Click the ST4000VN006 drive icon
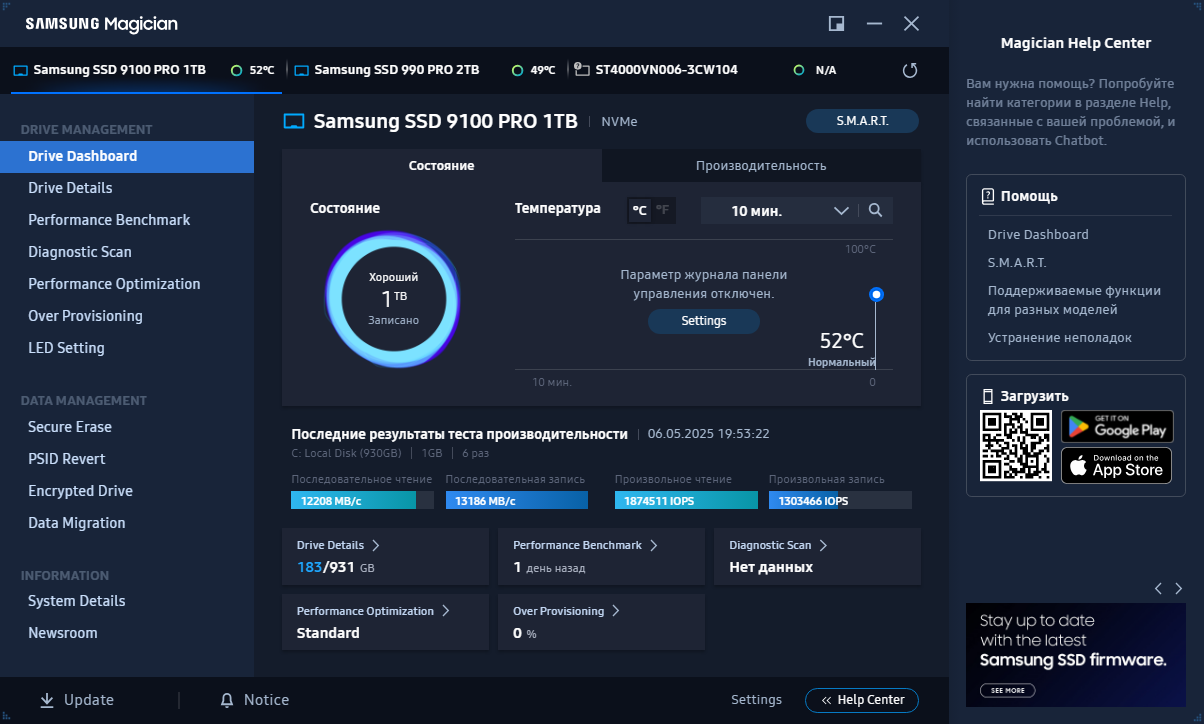The width and height of the screenshot is (1204, 724). point(582,70)
